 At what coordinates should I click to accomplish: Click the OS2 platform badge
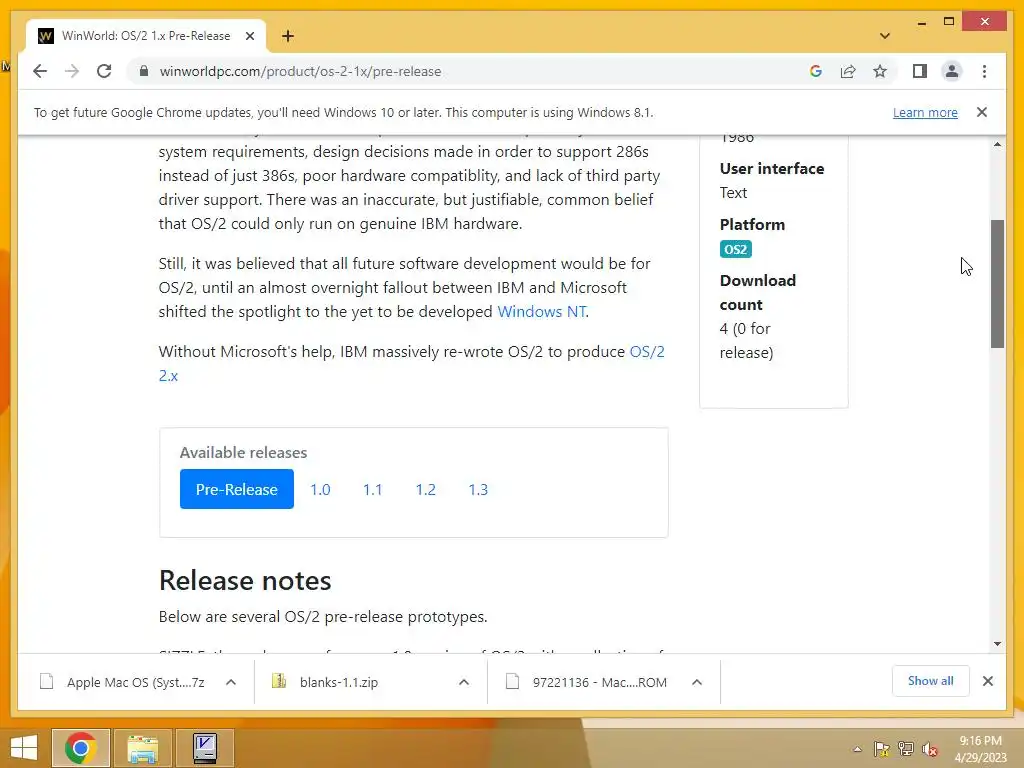pos(735,249)
